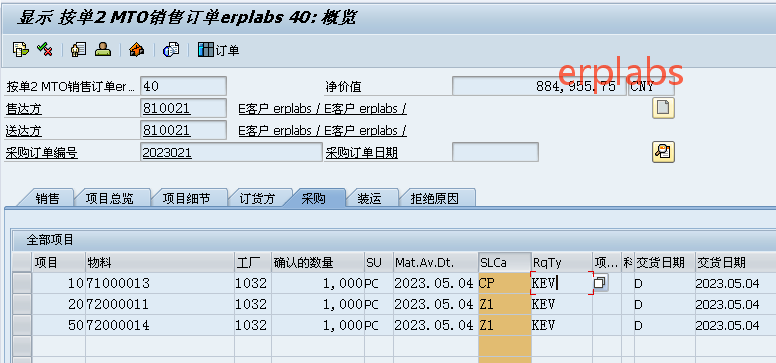
Task: Click material cell 72000014
Action: tap(160, 325)
